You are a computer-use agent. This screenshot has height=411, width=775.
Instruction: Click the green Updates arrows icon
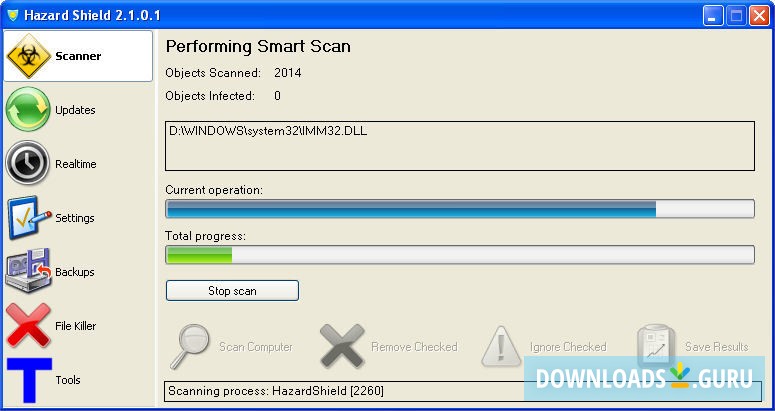tap(28, 109)
